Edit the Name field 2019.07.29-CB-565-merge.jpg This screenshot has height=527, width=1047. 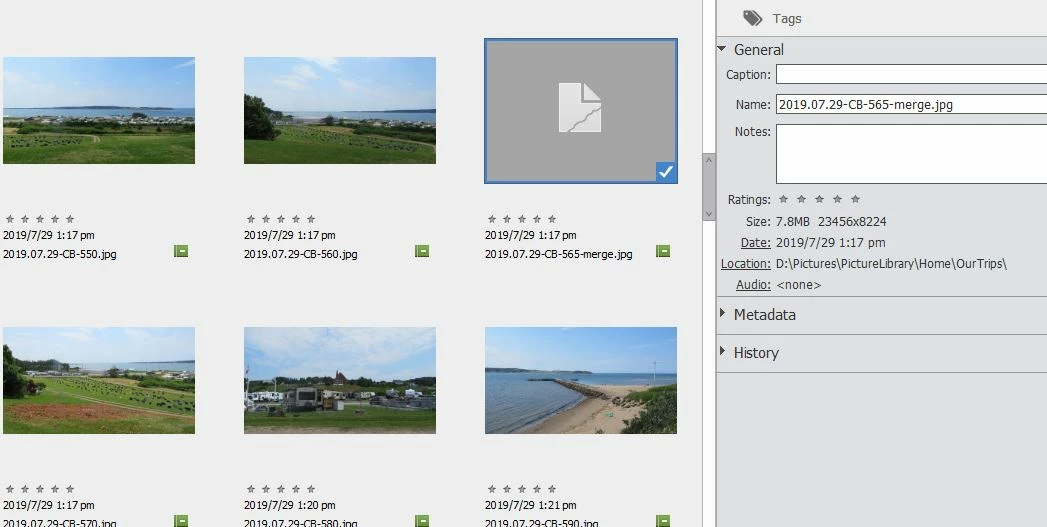(x=911, y=104)
